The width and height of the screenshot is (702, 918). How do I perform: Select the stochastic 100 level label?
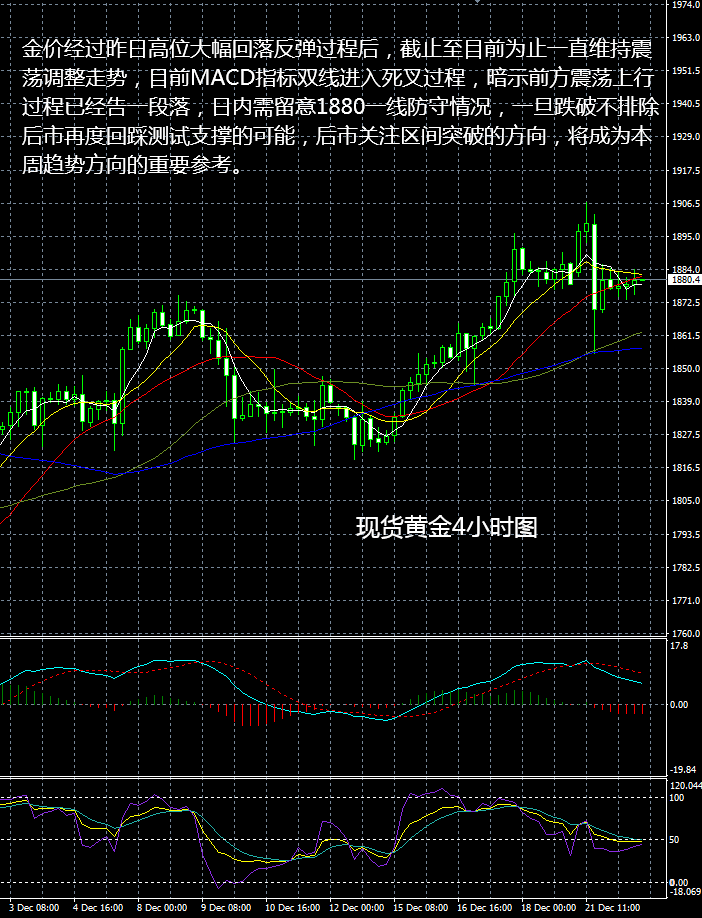(677, 797)
